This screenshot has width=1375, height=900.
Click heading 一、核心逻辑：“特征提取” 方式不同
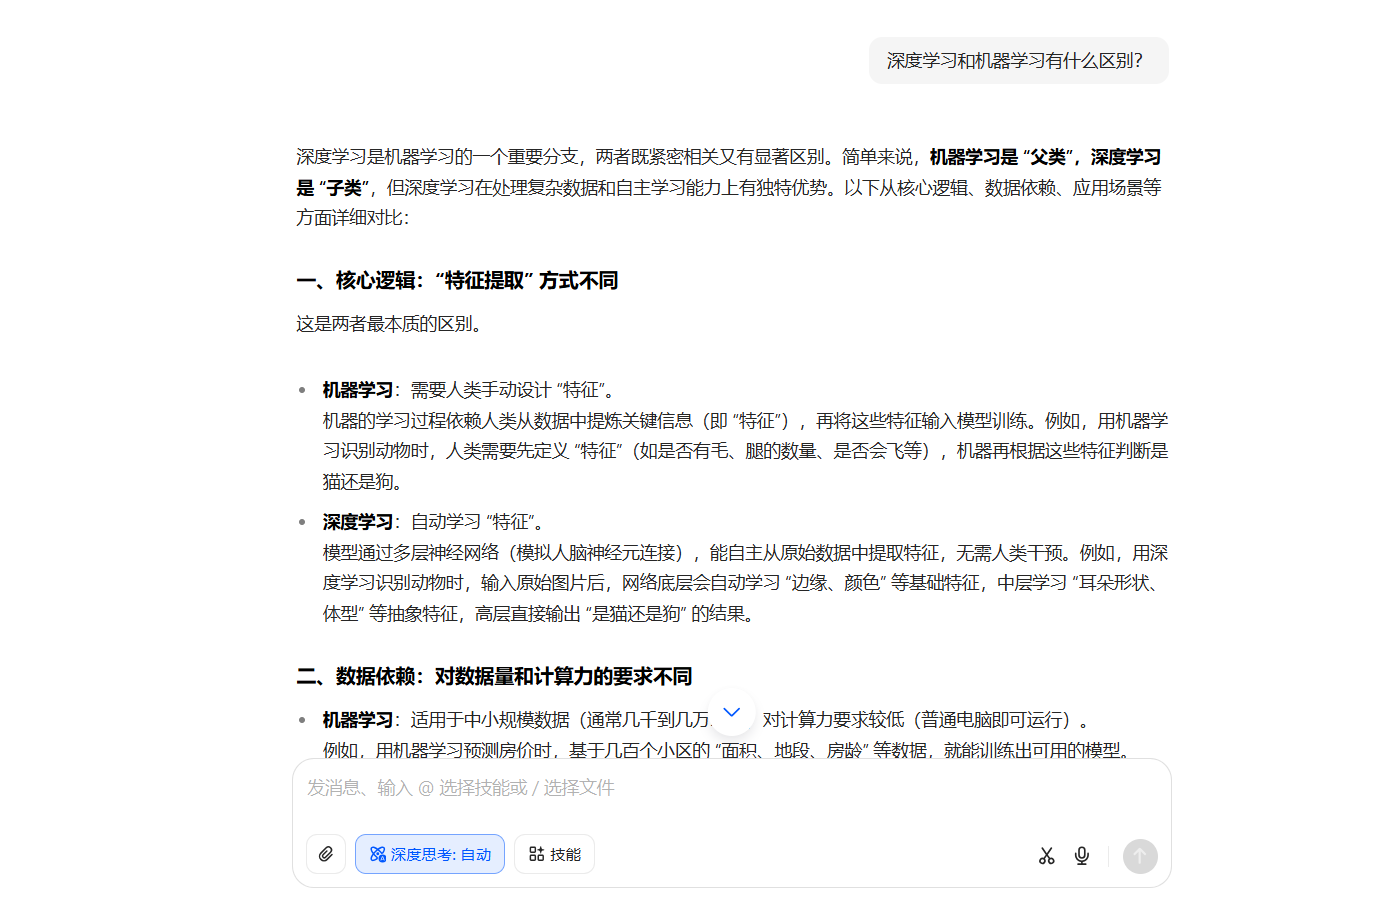457,281
